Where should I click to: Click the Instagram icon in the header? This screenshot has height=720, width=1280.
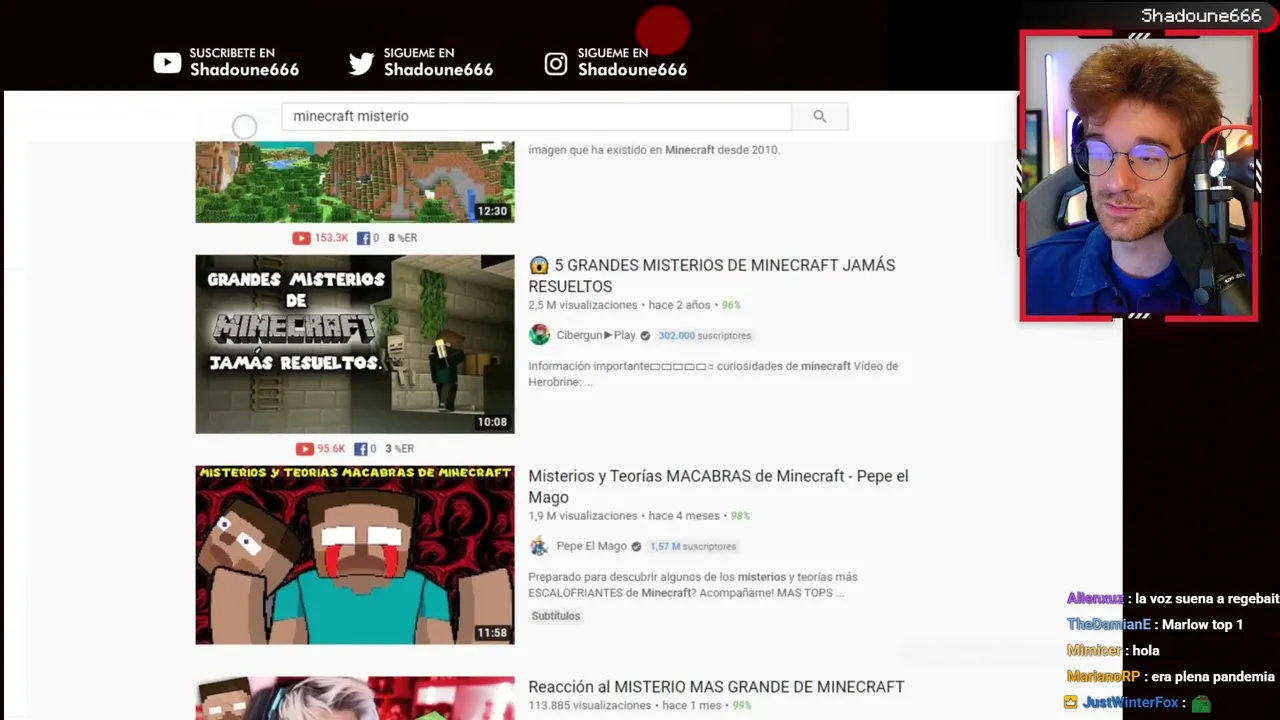point(556,63)
